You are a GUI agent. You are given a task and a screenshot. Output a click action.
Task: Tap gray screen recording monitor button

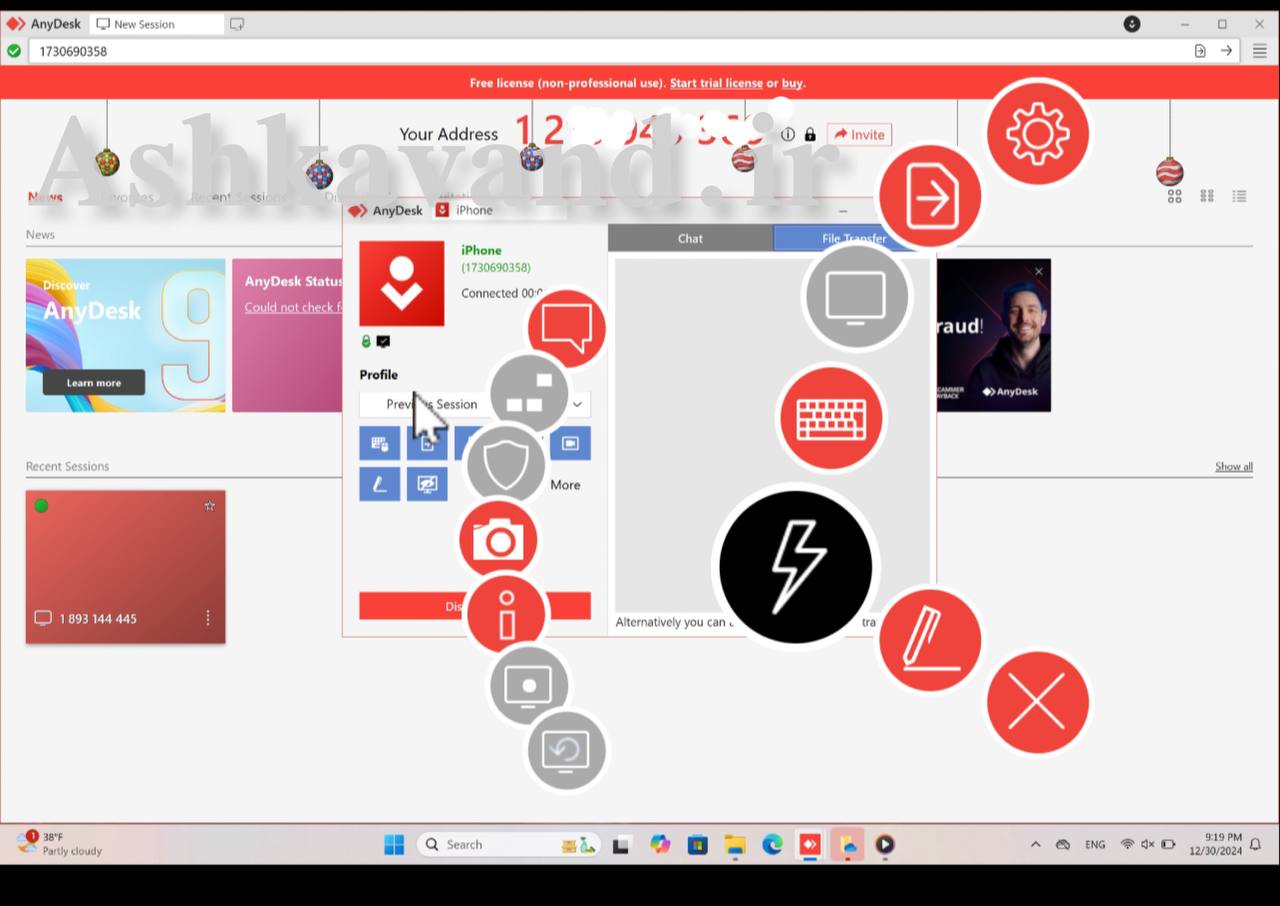coord(529,686)
